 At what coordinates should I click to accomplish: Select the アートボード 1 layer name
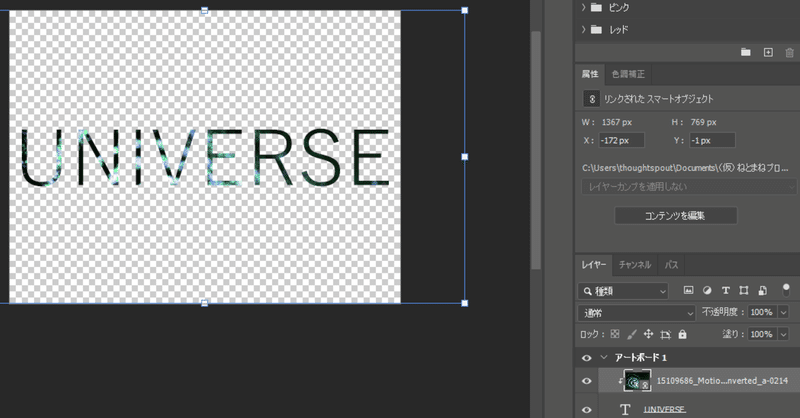click(x=640, y=357)
